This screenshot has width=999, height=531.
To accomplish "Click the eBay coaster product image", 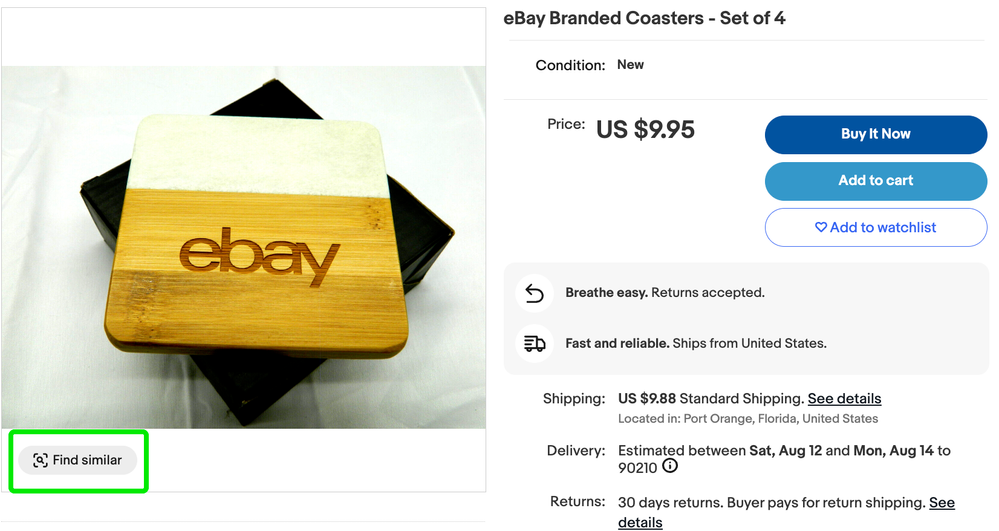I will 244,248.
